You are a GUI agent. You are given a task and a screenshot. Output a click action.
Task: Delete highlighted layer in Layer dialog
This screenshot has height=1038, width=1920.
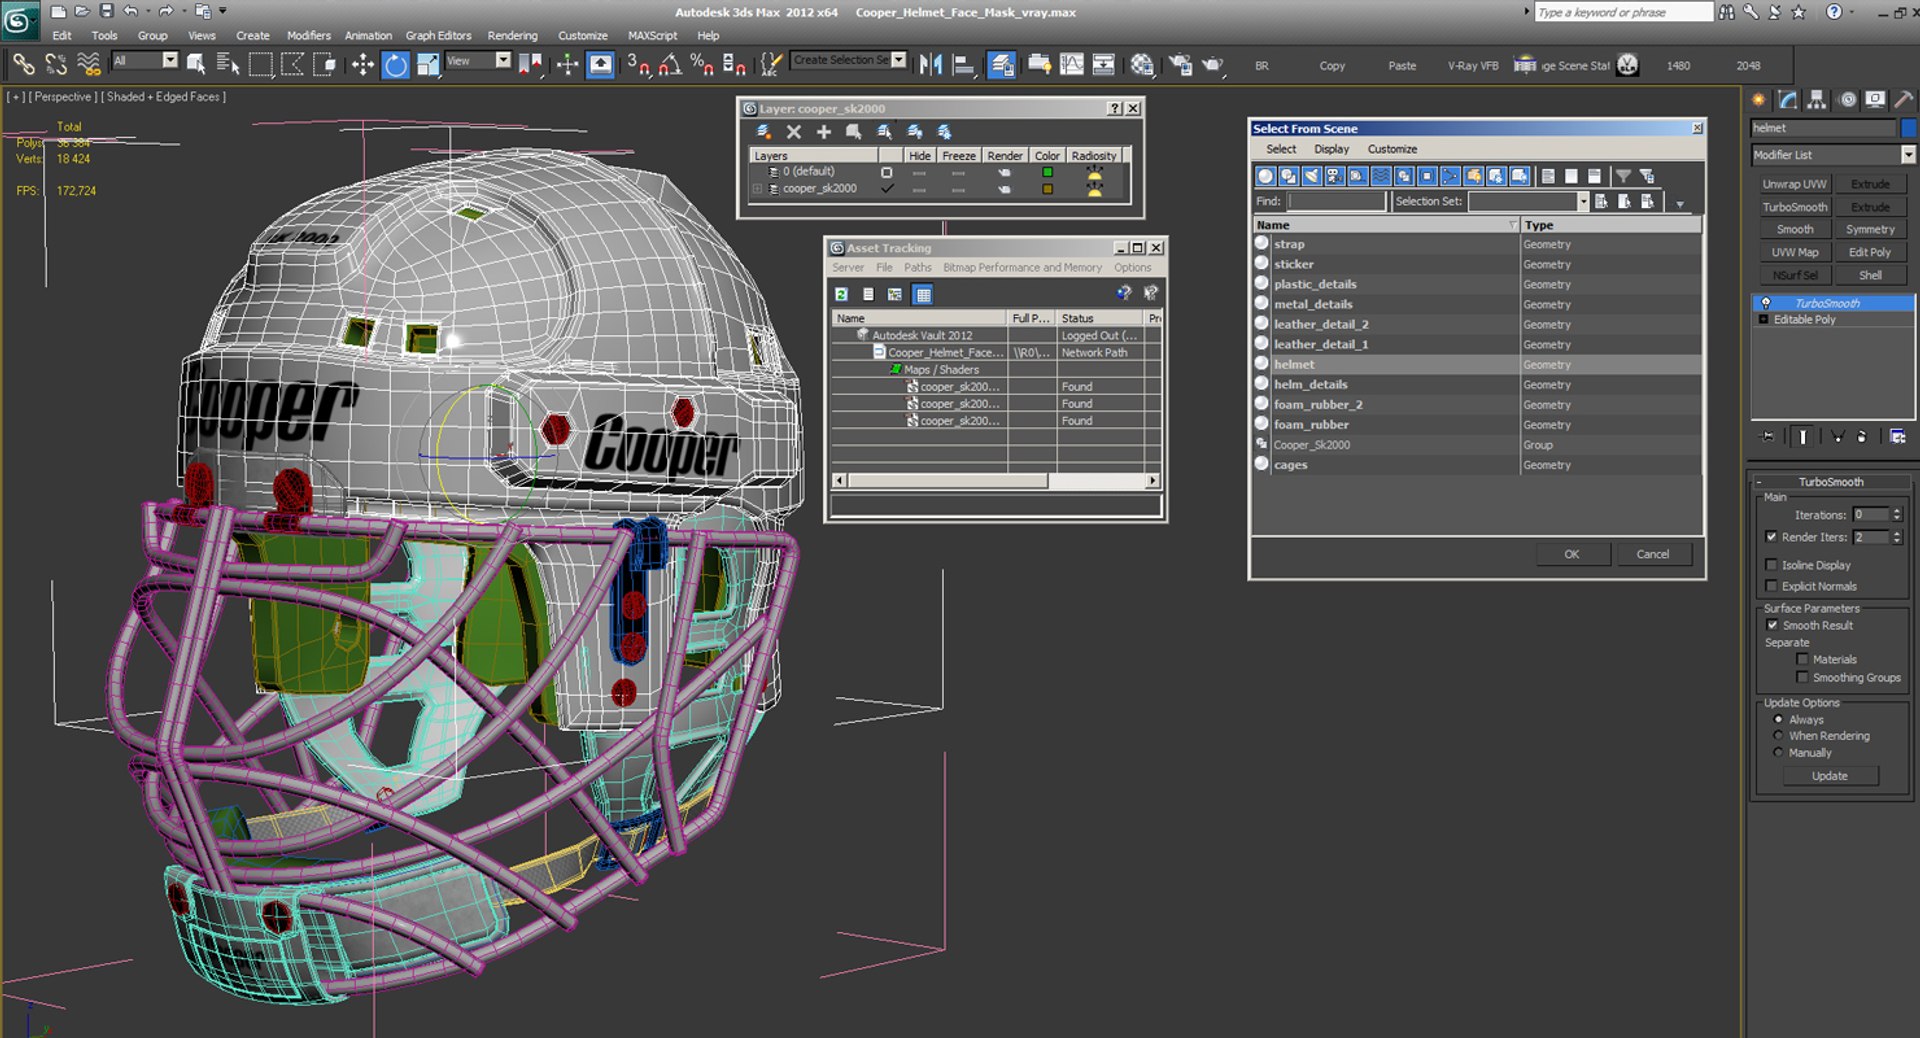tap(794, 132)
